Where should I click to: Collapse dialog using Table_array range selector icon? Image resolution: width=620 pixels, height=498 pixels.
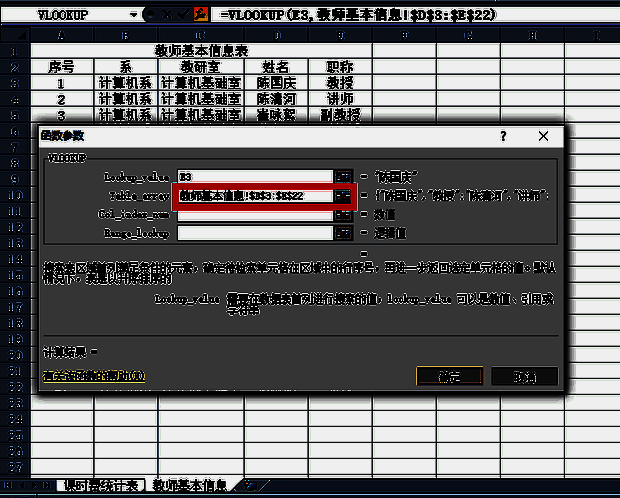pos(343,195)
